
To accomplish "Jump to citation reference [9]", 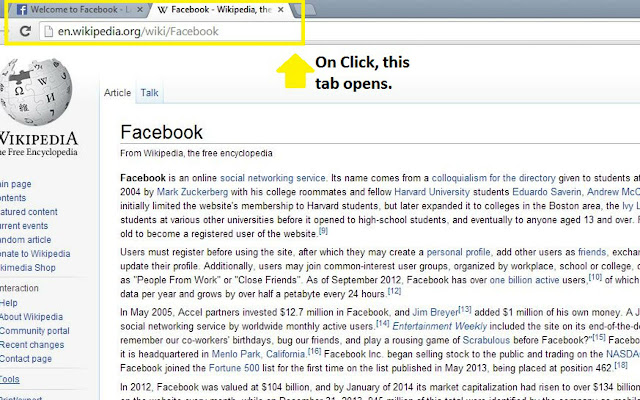I will 323,231.
